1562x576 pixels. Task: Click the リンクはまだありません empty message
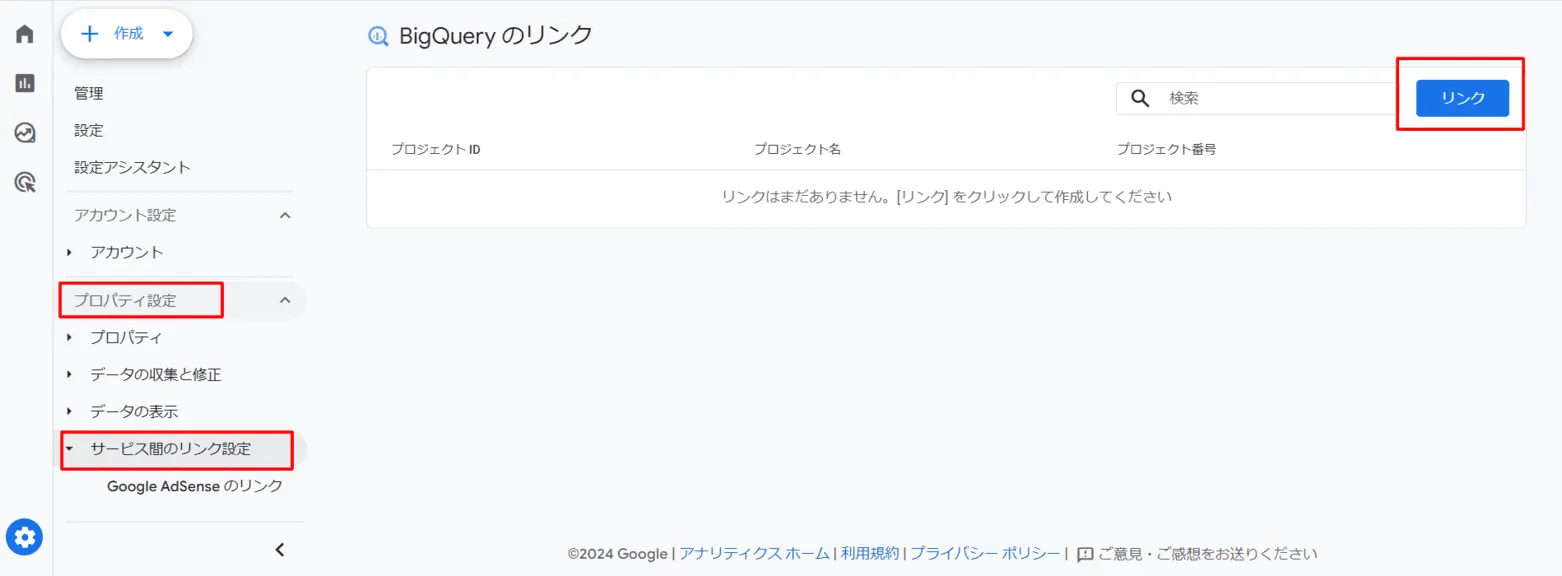click(x=946, y=197)
